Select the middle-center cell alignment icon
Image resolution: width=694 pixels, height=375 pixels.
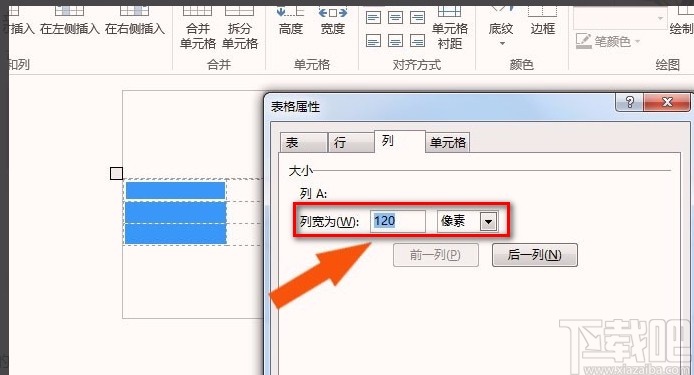click(x=395, y=18)
